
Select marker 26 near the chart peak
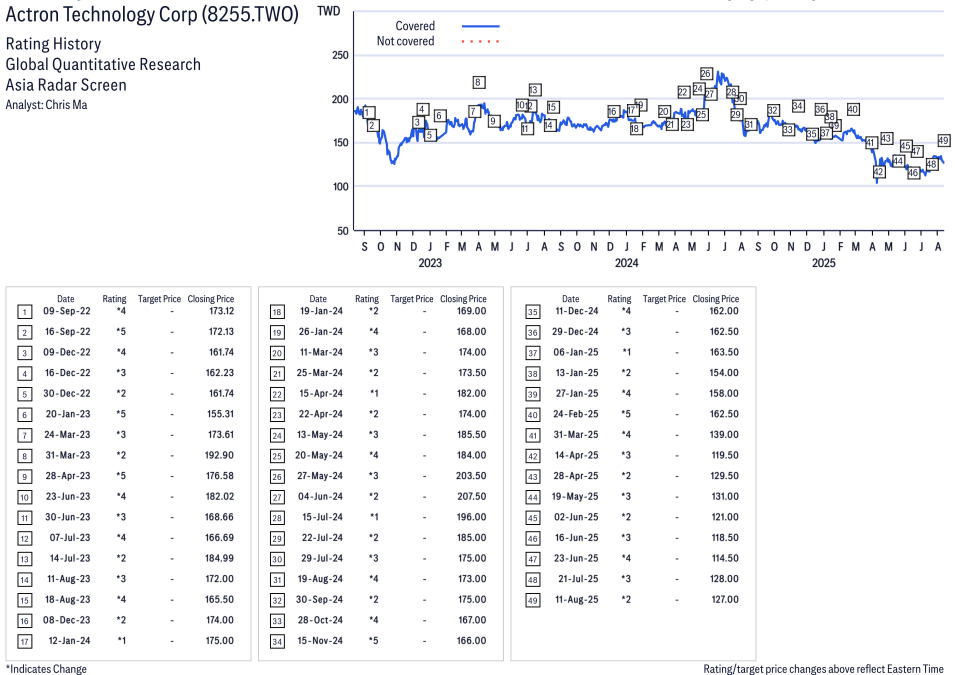(x=706, y=73)
